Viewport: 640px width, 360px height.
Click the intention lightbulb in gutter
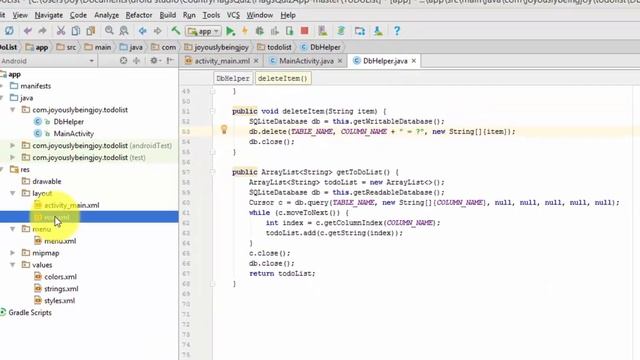click(224, 130)
